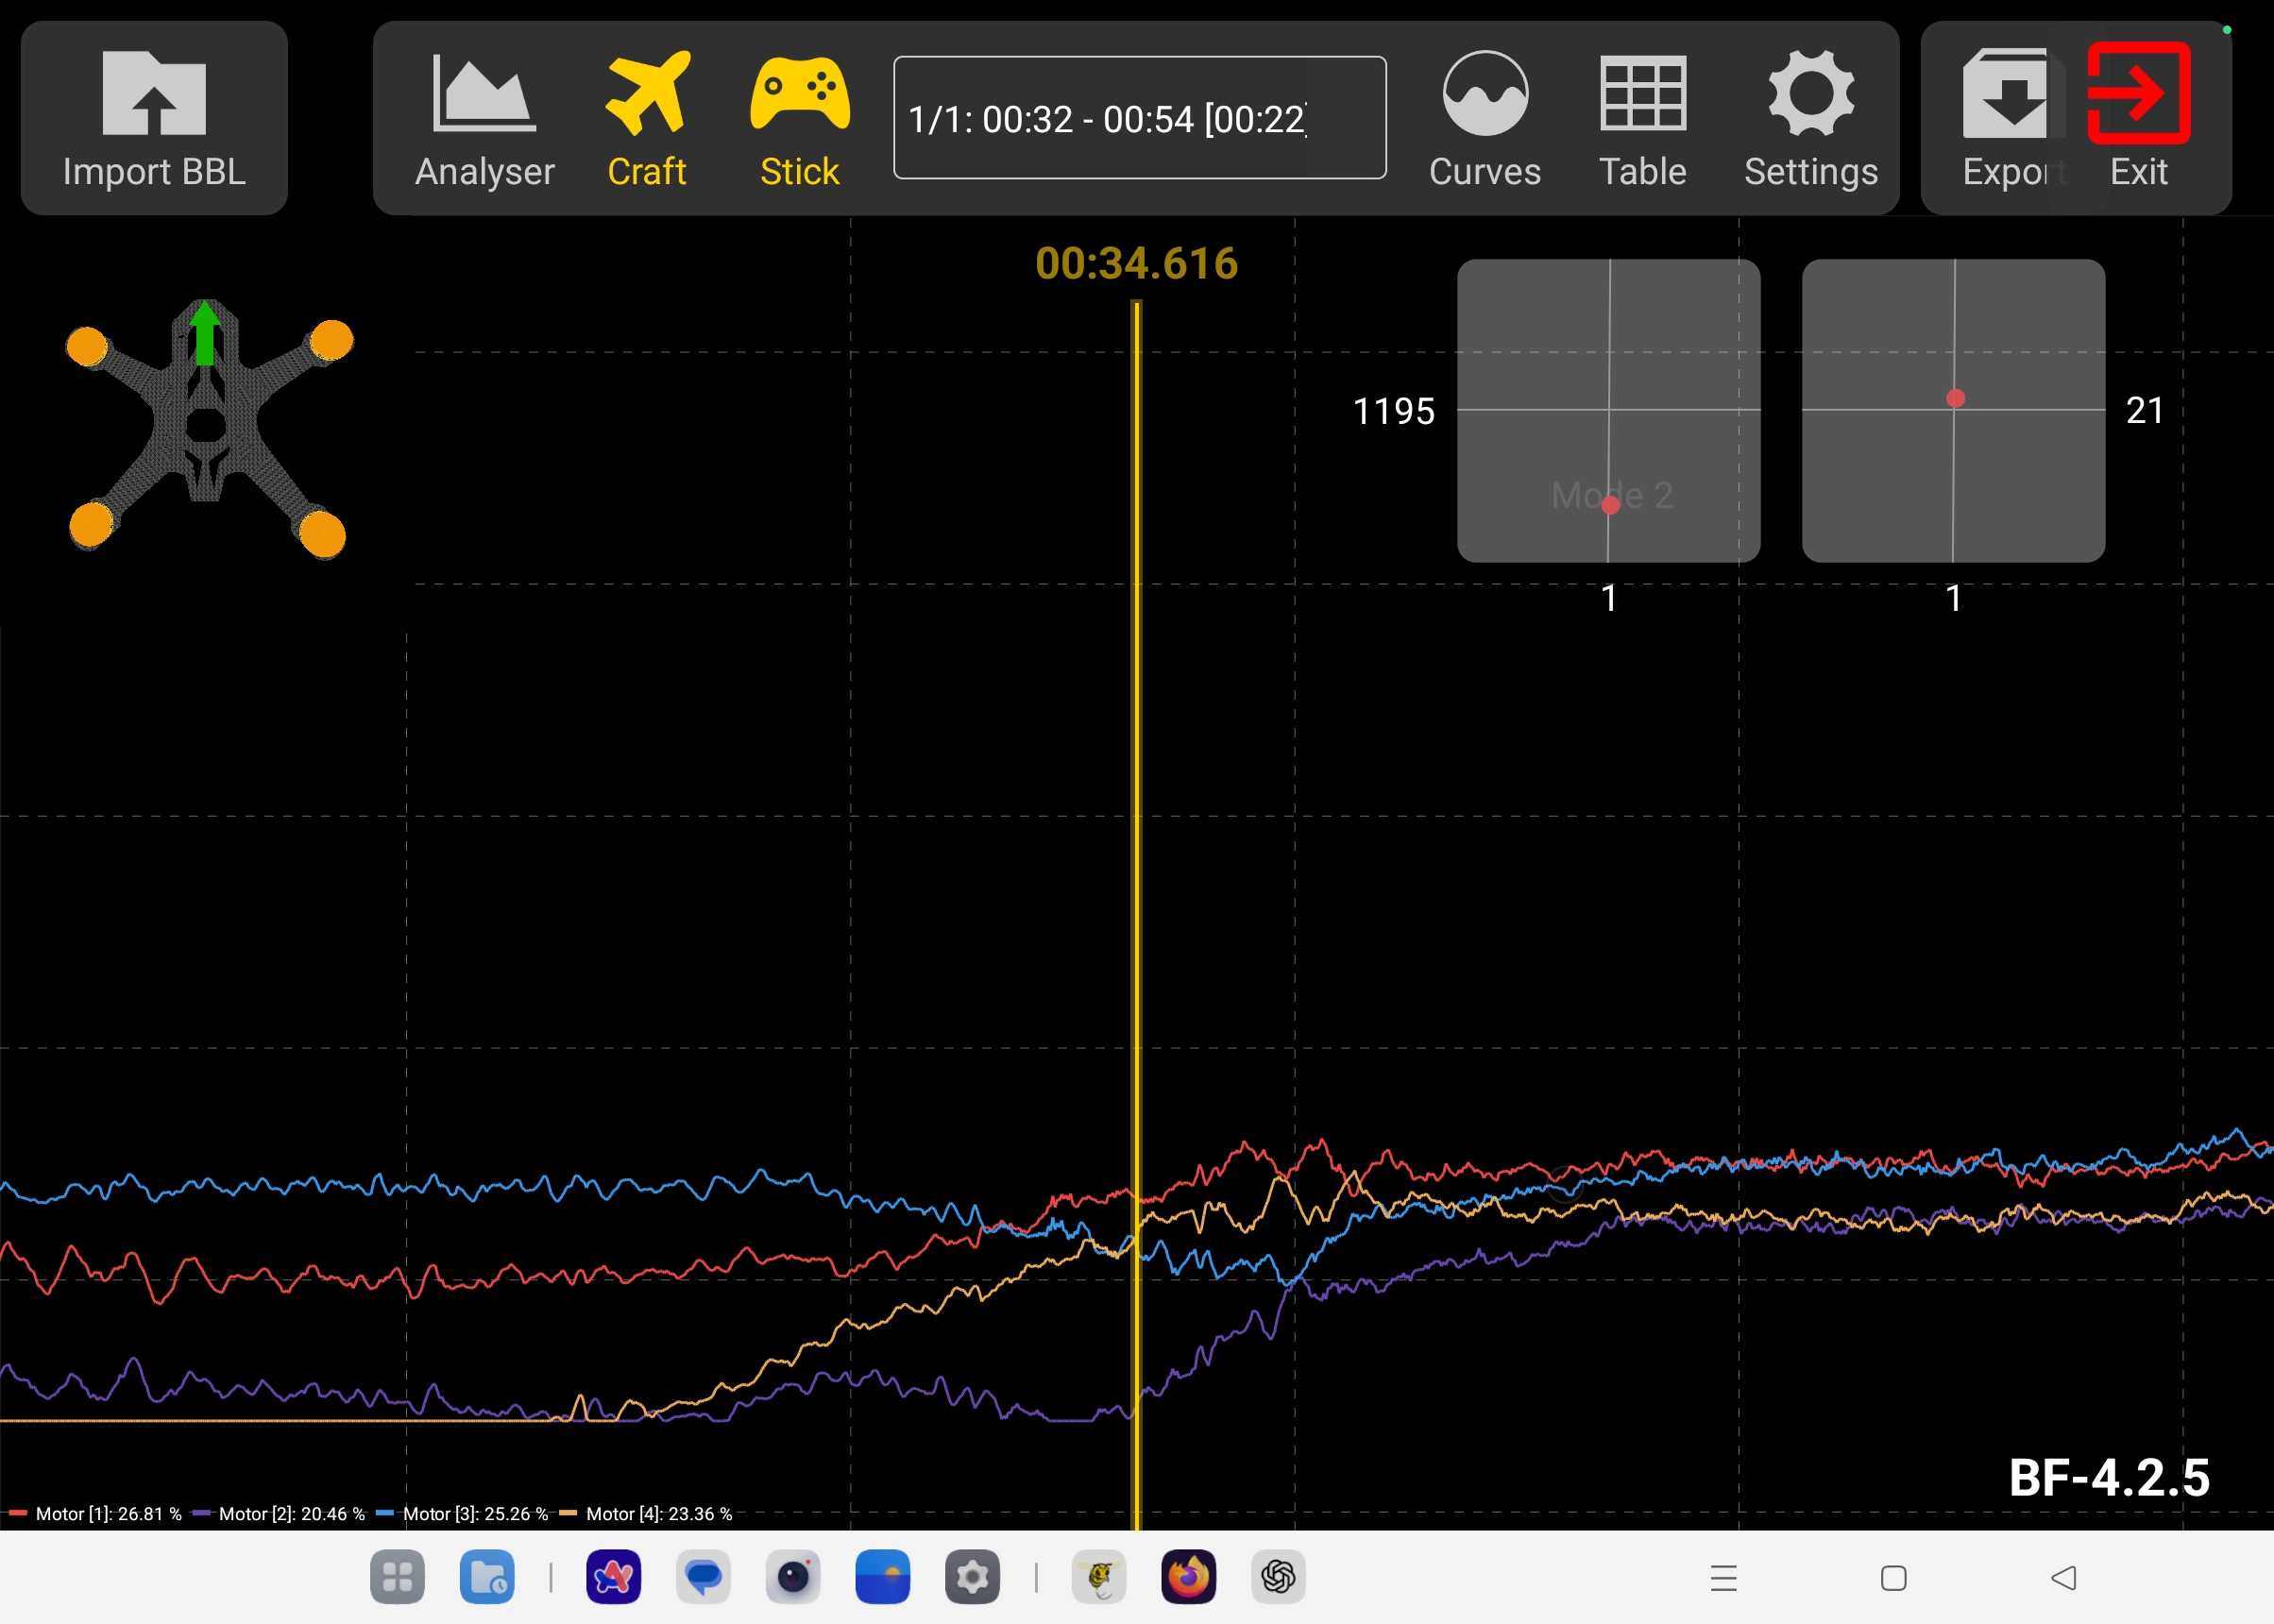The image size is (2274, 1624).
Task: Open Firefox from the taskbar
Action: pos(1188,1577)
